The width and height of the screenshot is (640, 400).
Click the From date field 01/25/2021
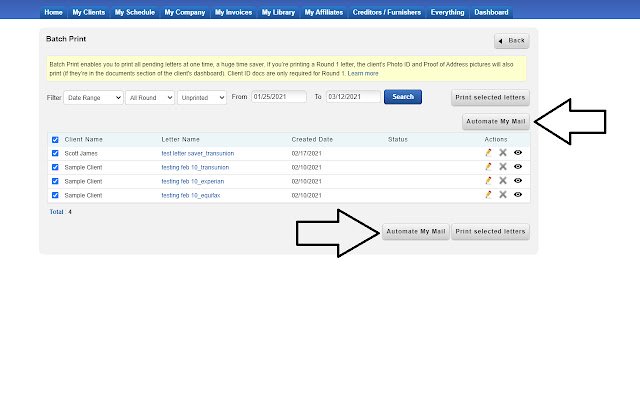coord(279,97)
